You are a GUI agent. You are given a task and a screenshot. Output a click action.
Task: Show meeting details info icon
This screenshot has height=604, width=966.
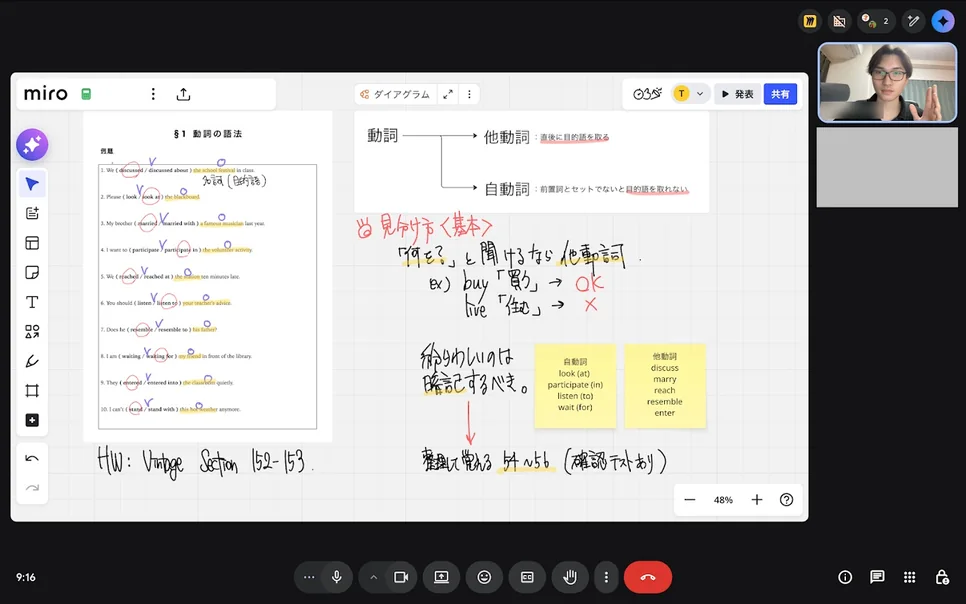pyautogui.click(x=845, y=577)
